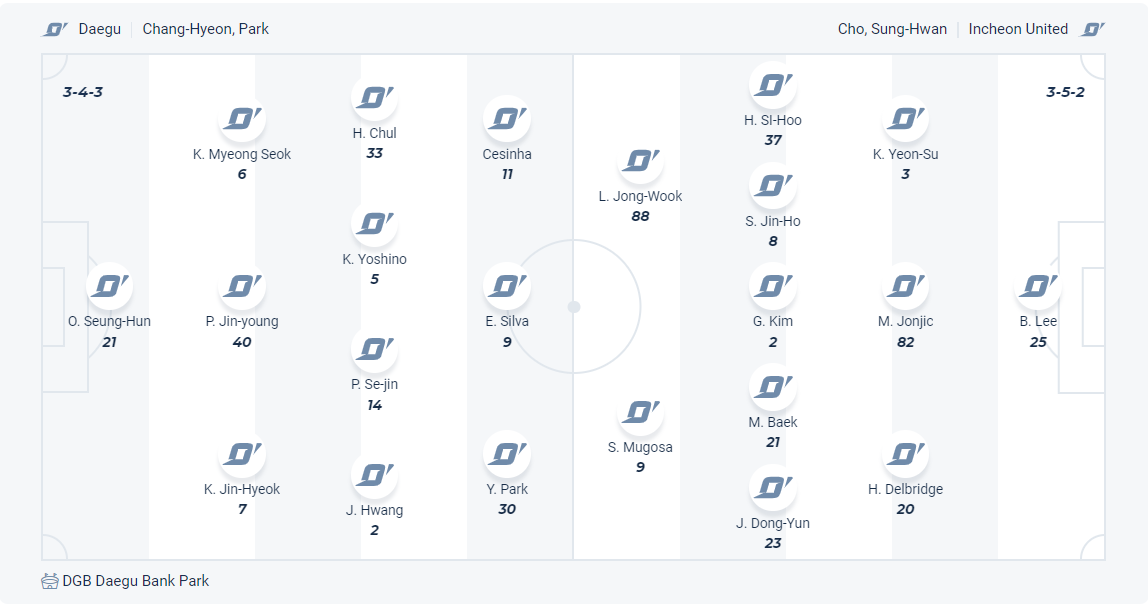Click H. Delbridge's player icon

coord(906,454)
